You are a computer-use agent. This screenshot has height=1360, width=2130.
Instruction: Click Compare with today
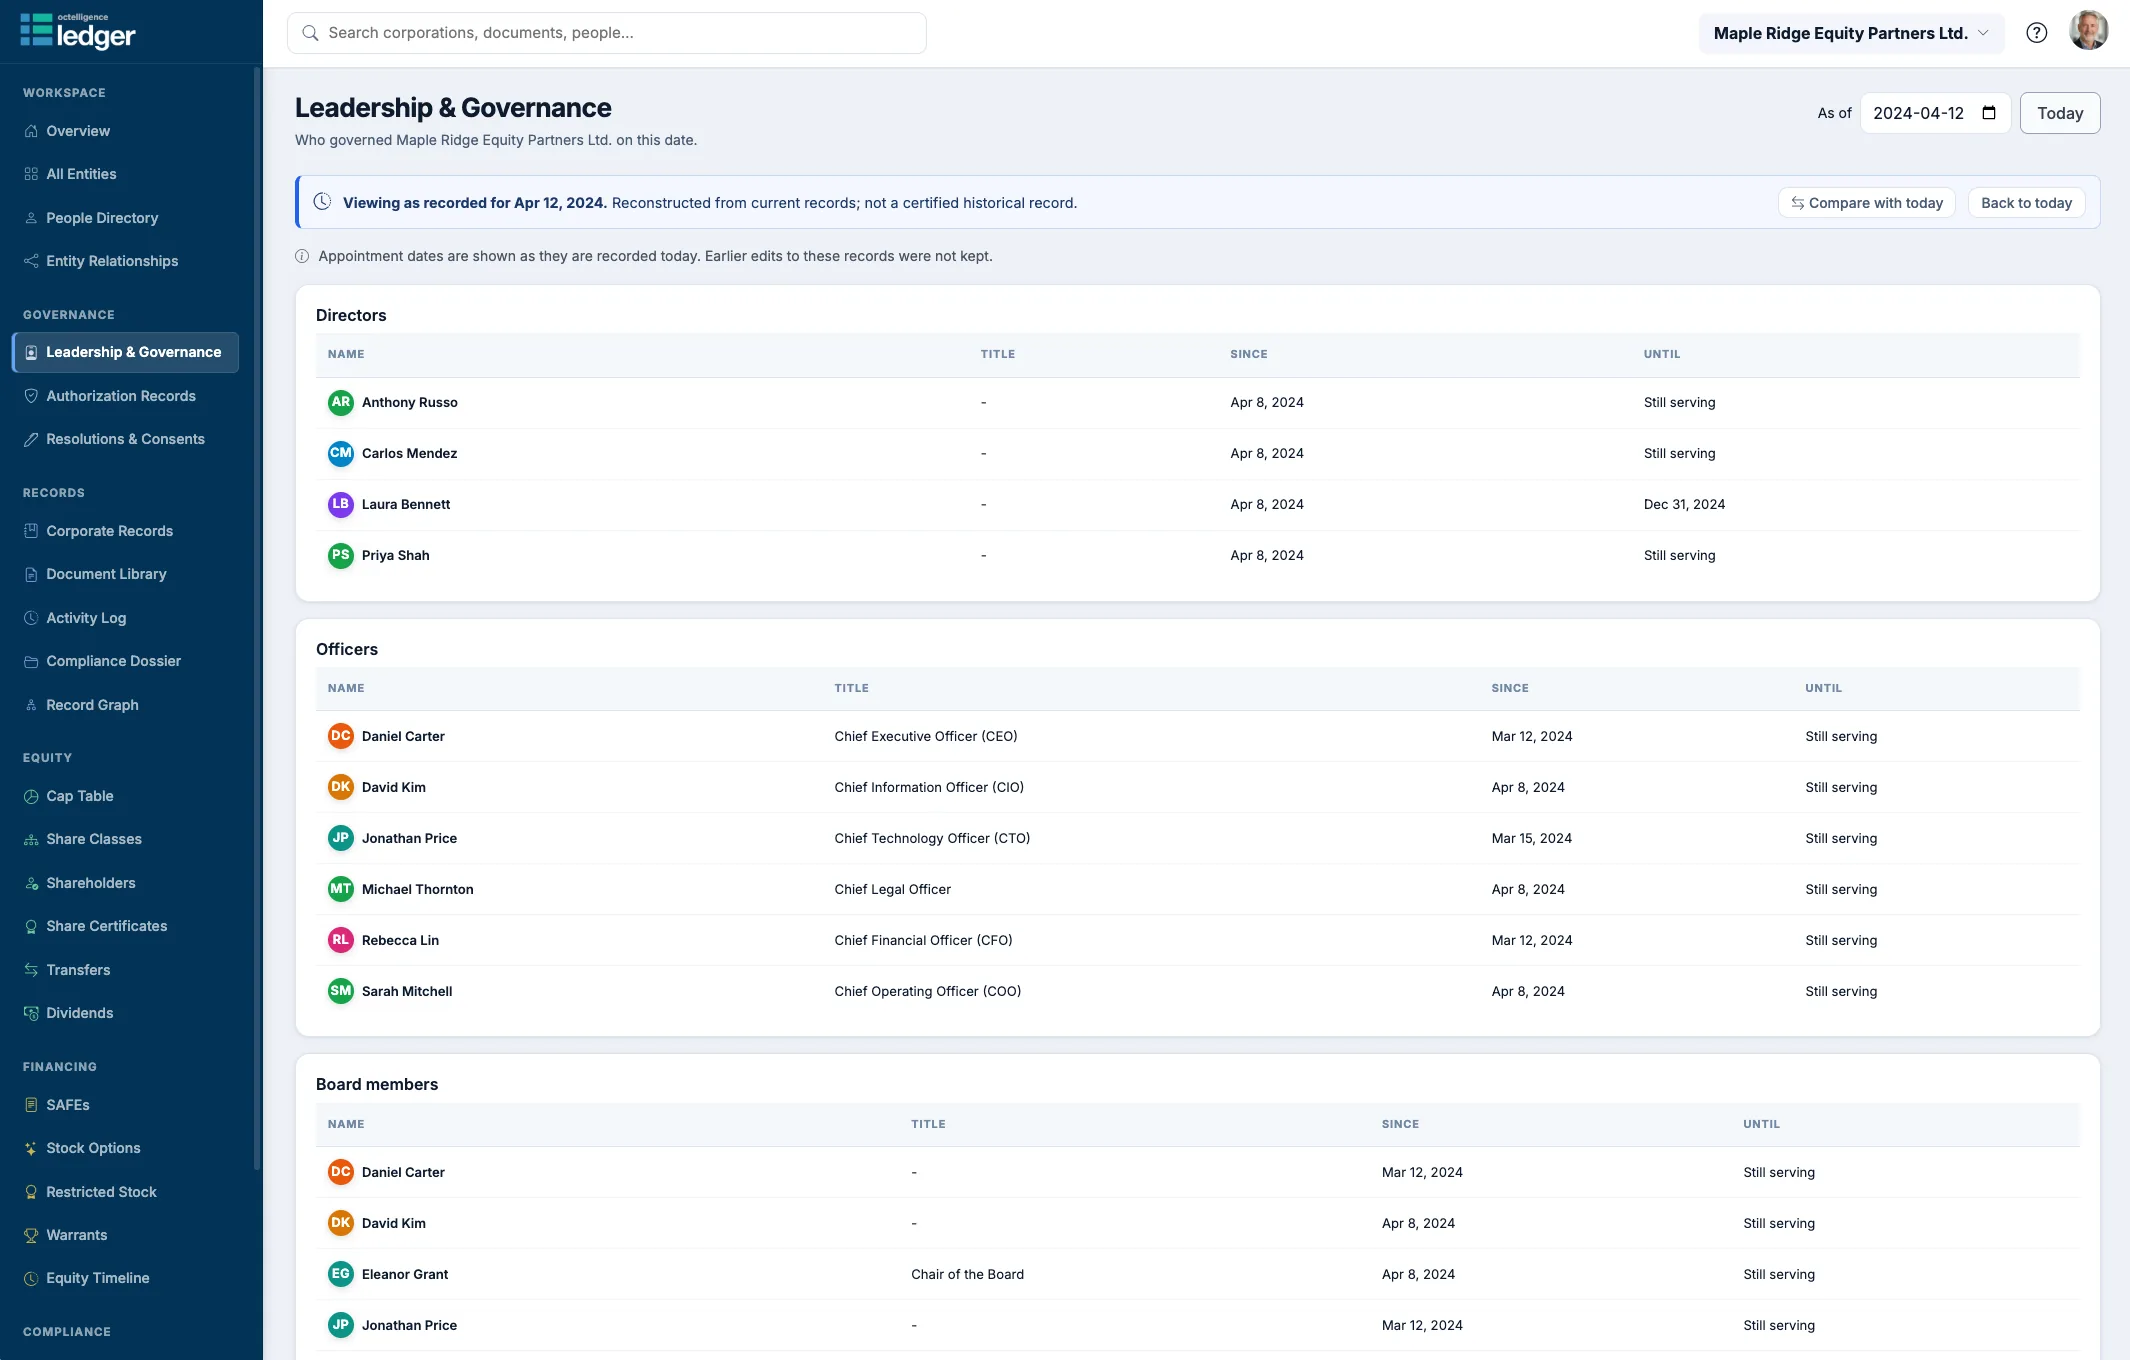tap(1866, 203)
